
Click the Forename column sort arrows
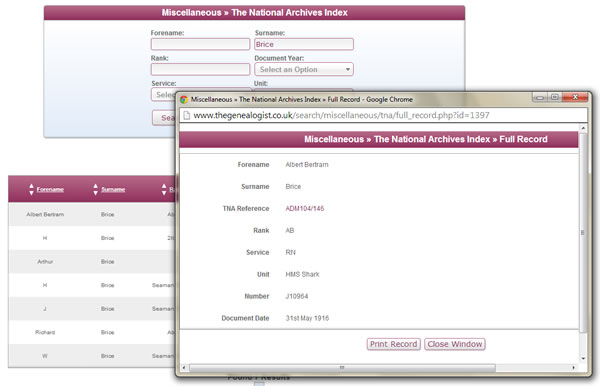(x=31, y=189)
